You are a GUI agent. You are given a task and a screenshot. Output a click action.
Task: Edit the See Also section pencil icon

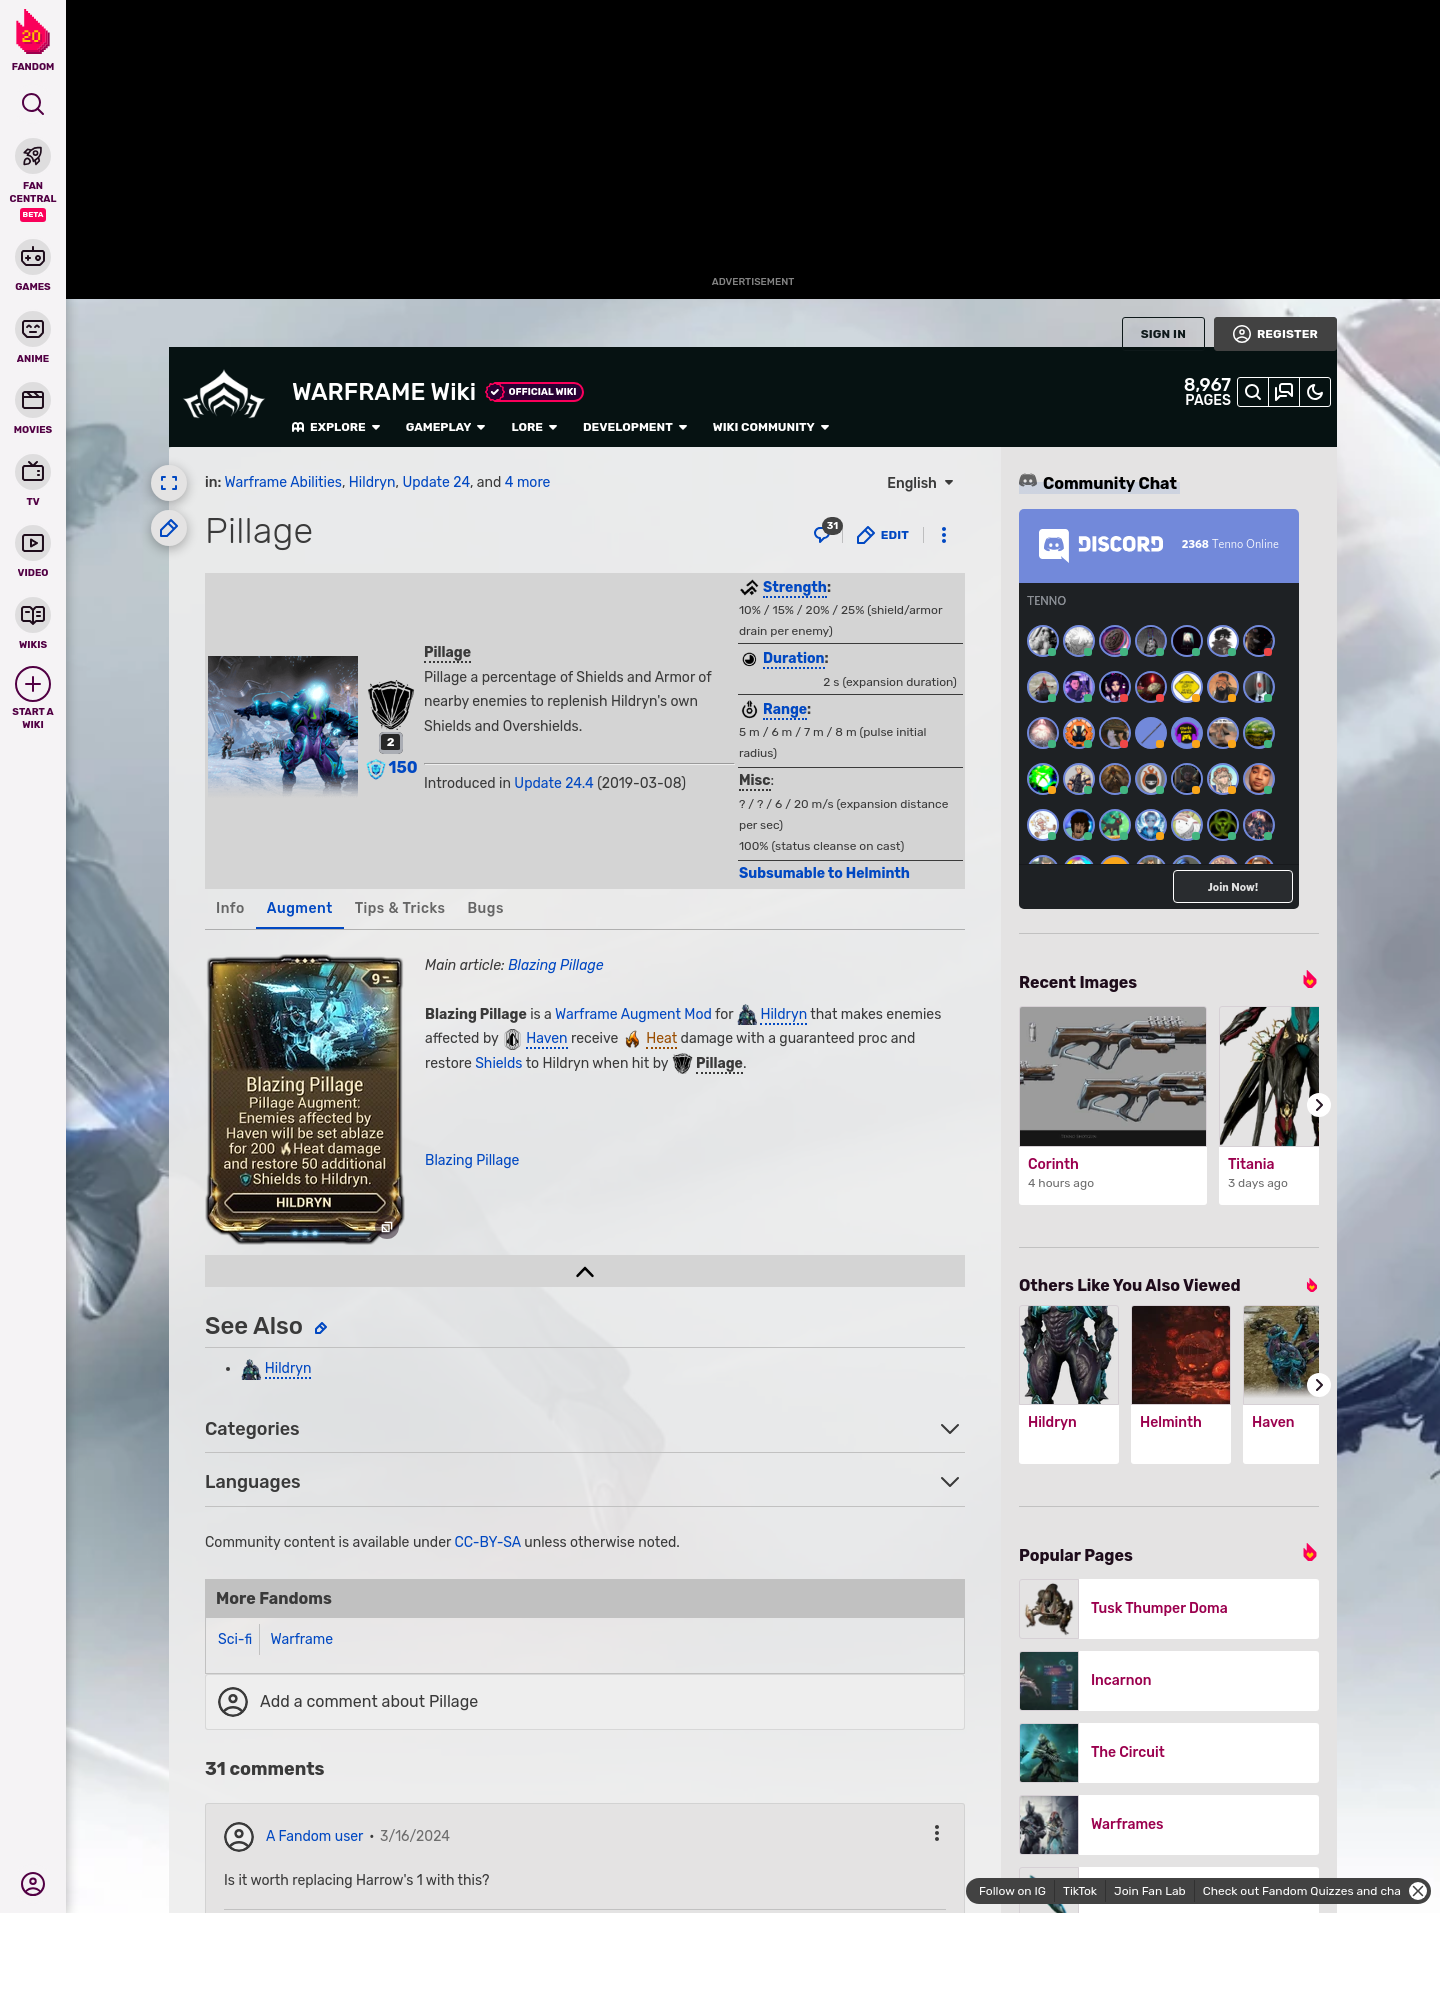click(x=321, y=1328)
